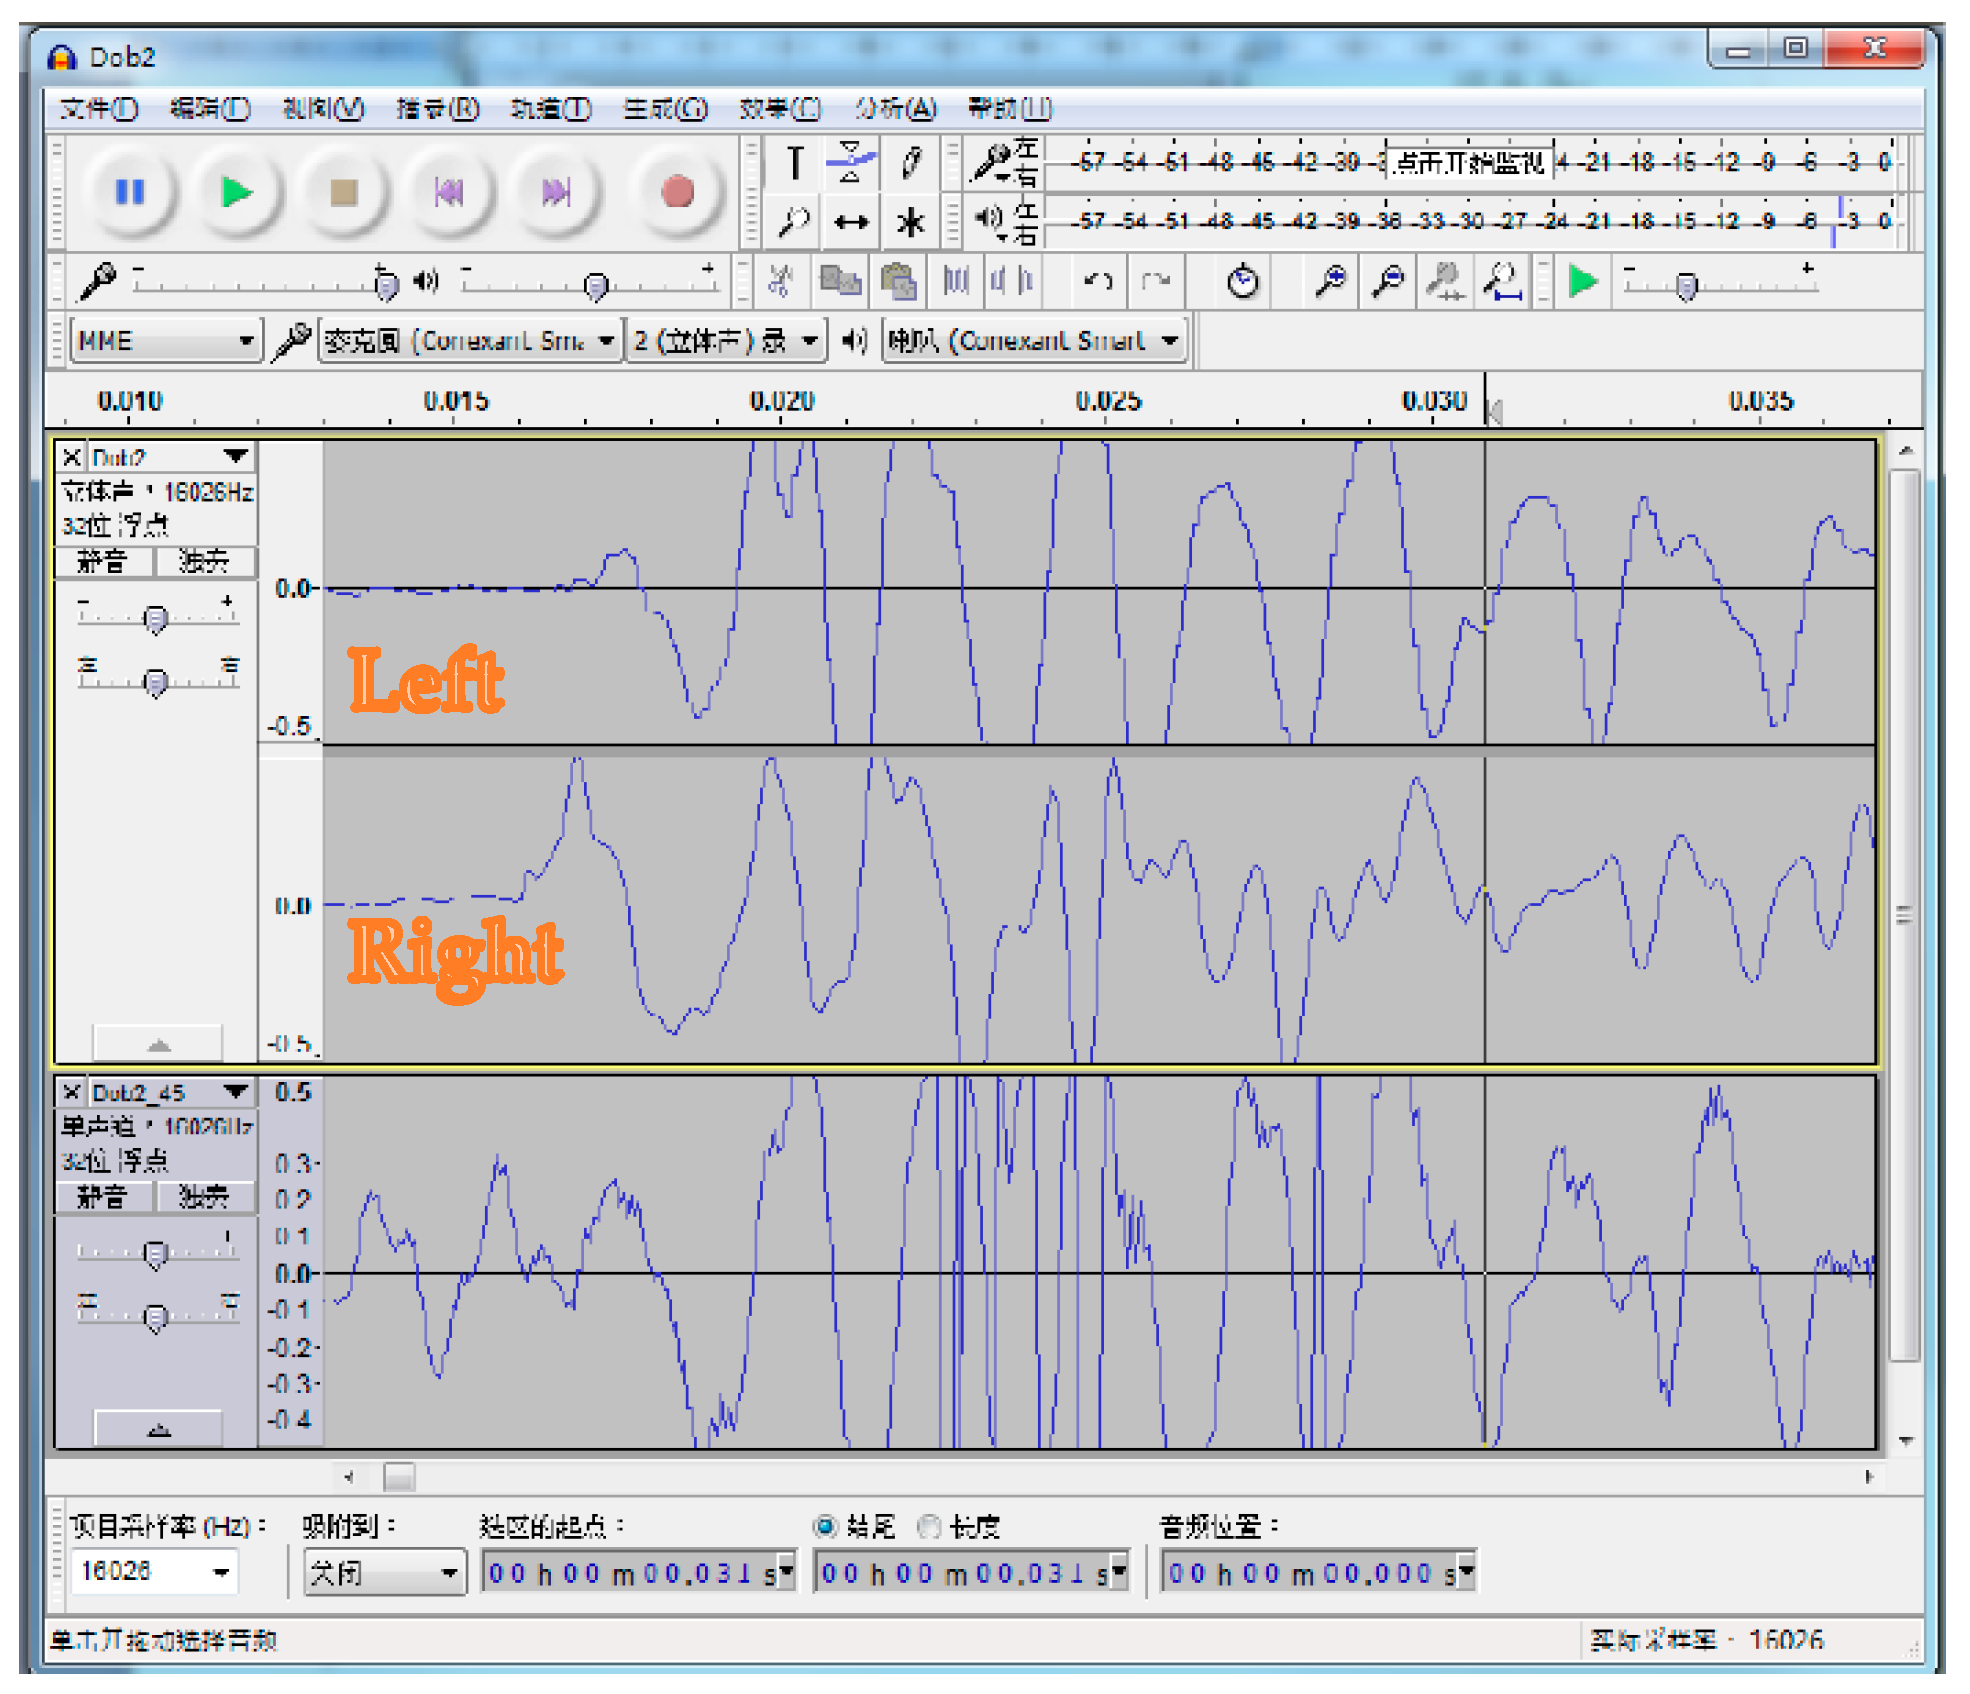Select the Envelope tool

pos(851,163)
